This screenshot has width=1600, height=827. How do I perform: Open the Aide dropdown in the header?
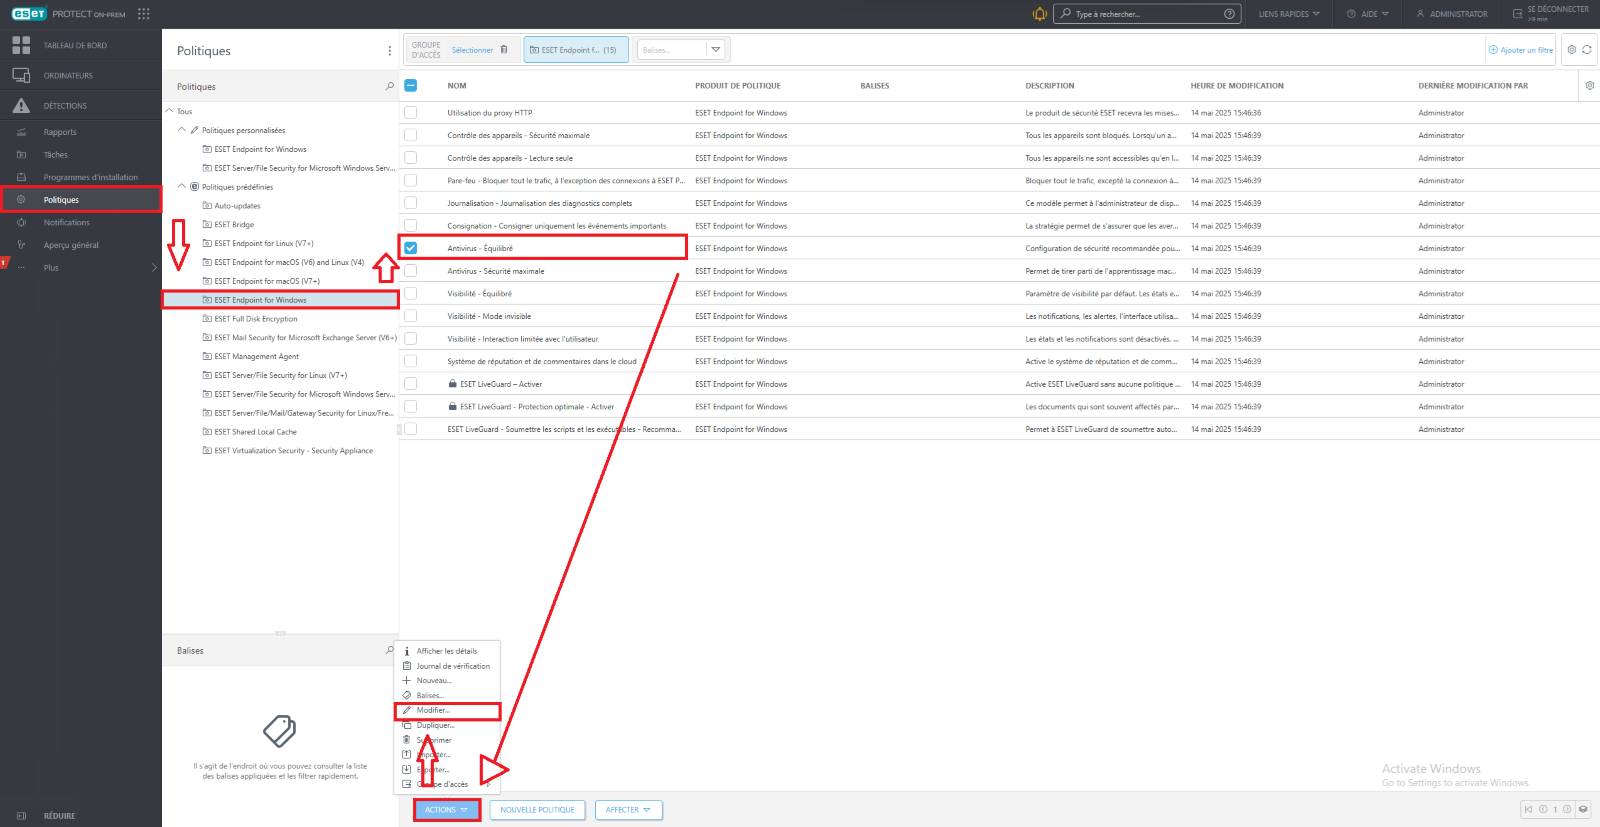1368,14
